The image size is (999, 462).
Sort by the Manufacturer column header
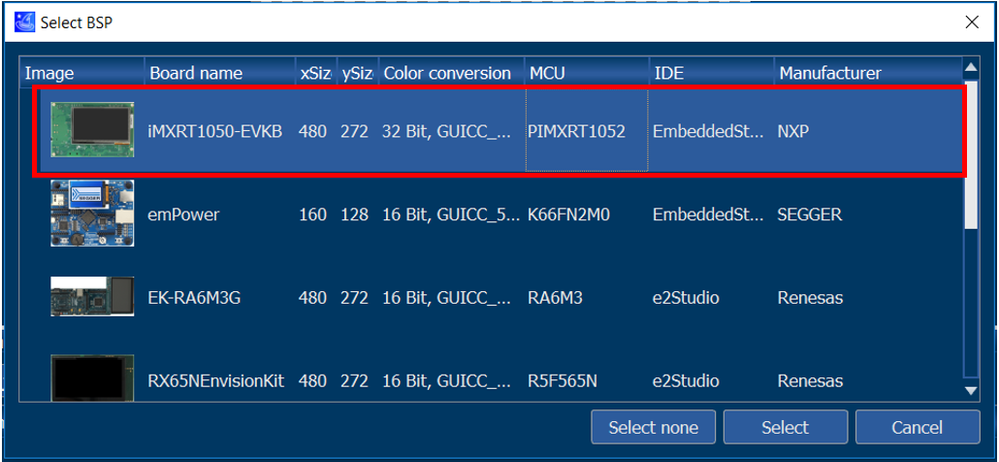pyautogui.click(x=830, y=73)
